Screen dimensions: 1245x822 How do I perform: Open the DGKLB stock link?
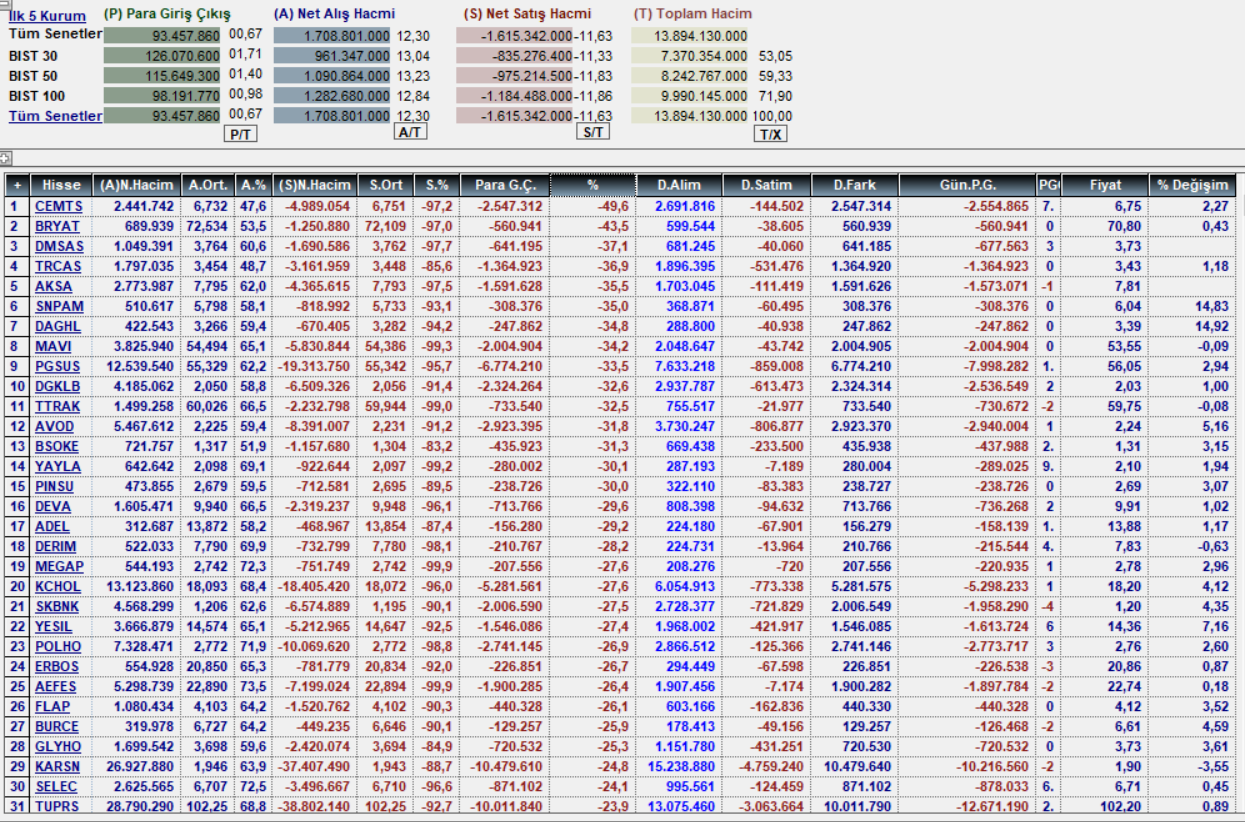[58, 386]
